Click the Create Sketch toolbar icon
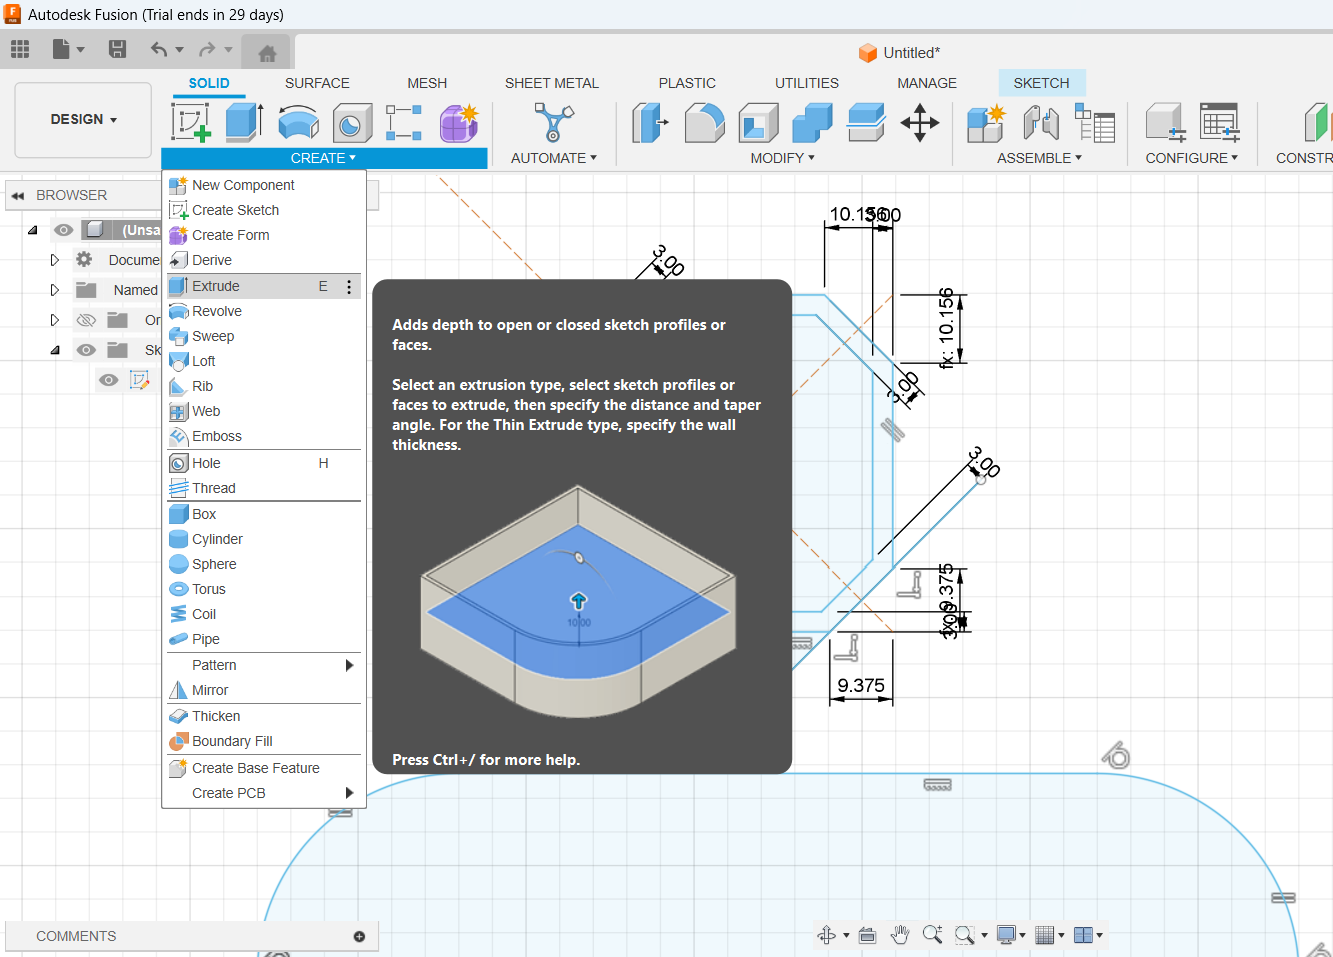This screenshot has height=957, width=1333. [191, 123]
